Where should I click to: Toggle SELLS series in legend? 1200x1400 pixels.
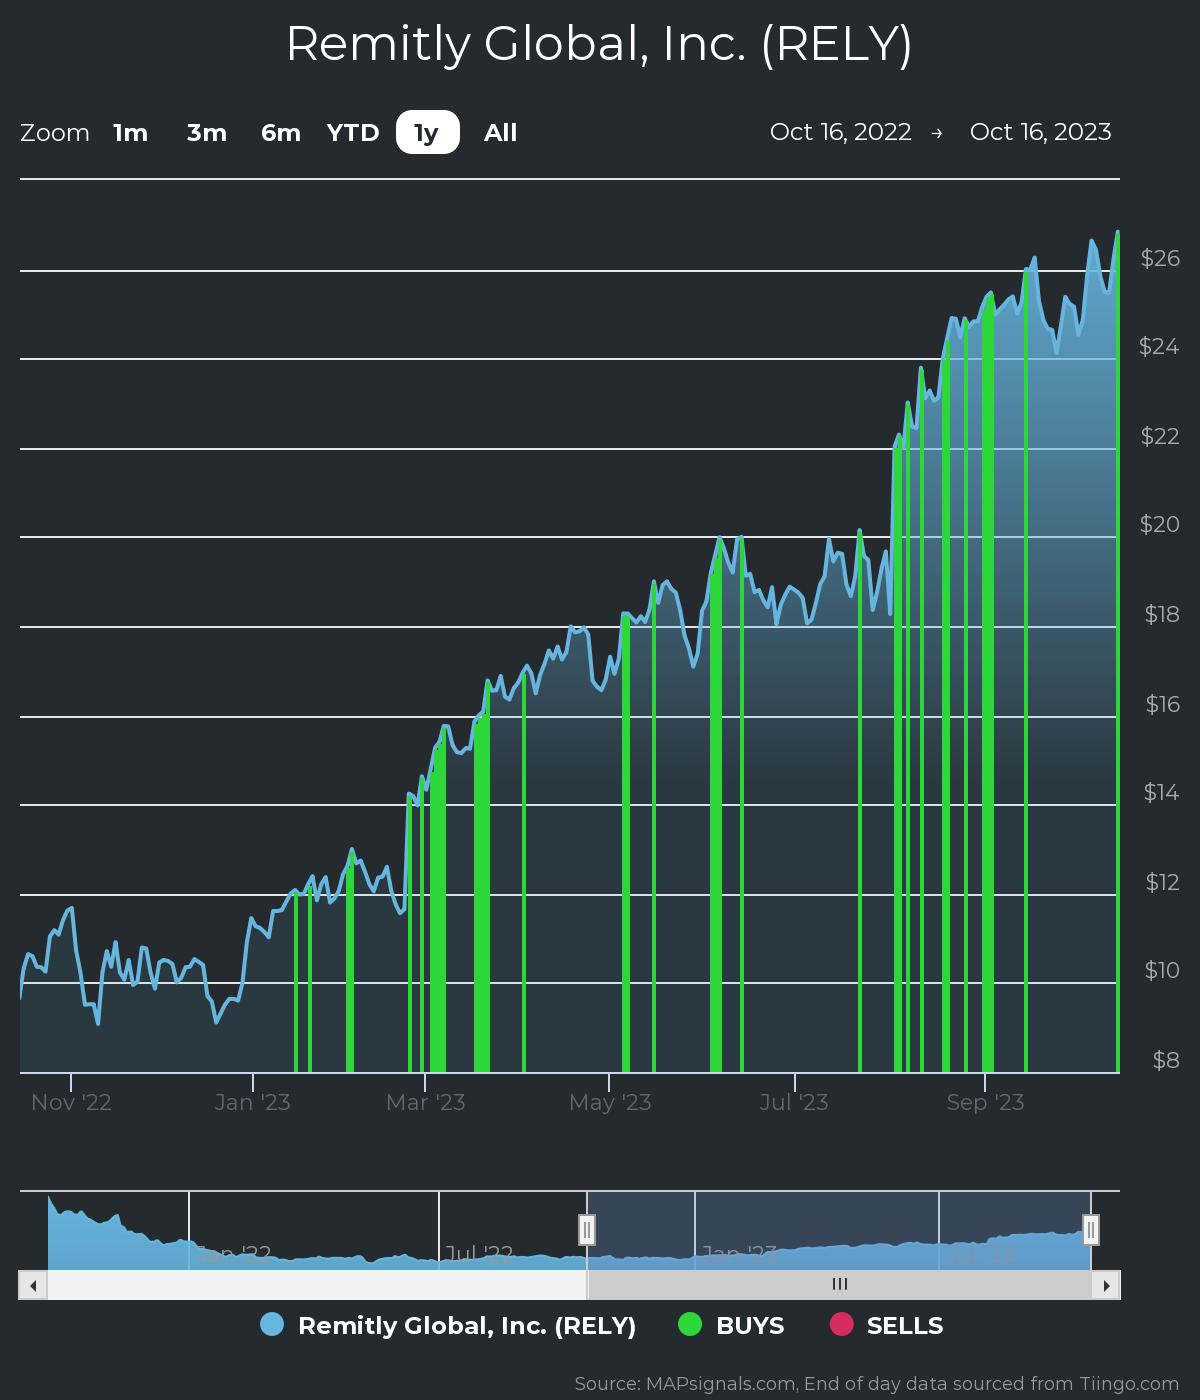886,1325
